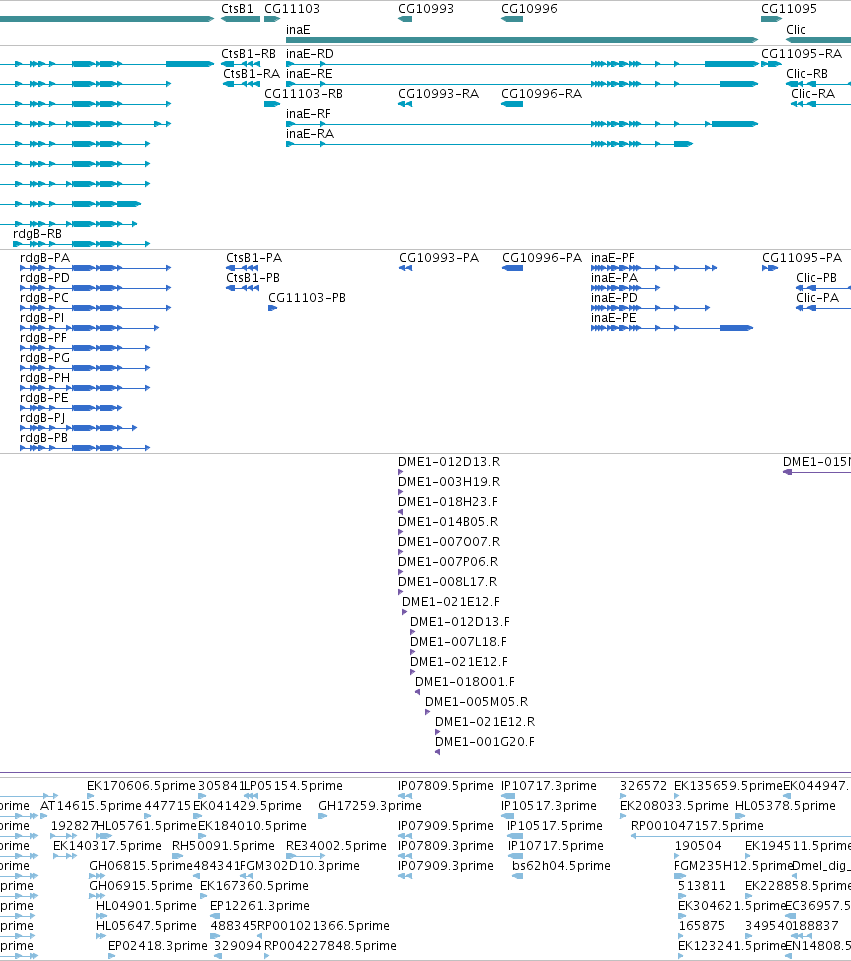Select transcript inaE-RD label
This screenshot has width=851, height=961.
[x=309, y=54]
